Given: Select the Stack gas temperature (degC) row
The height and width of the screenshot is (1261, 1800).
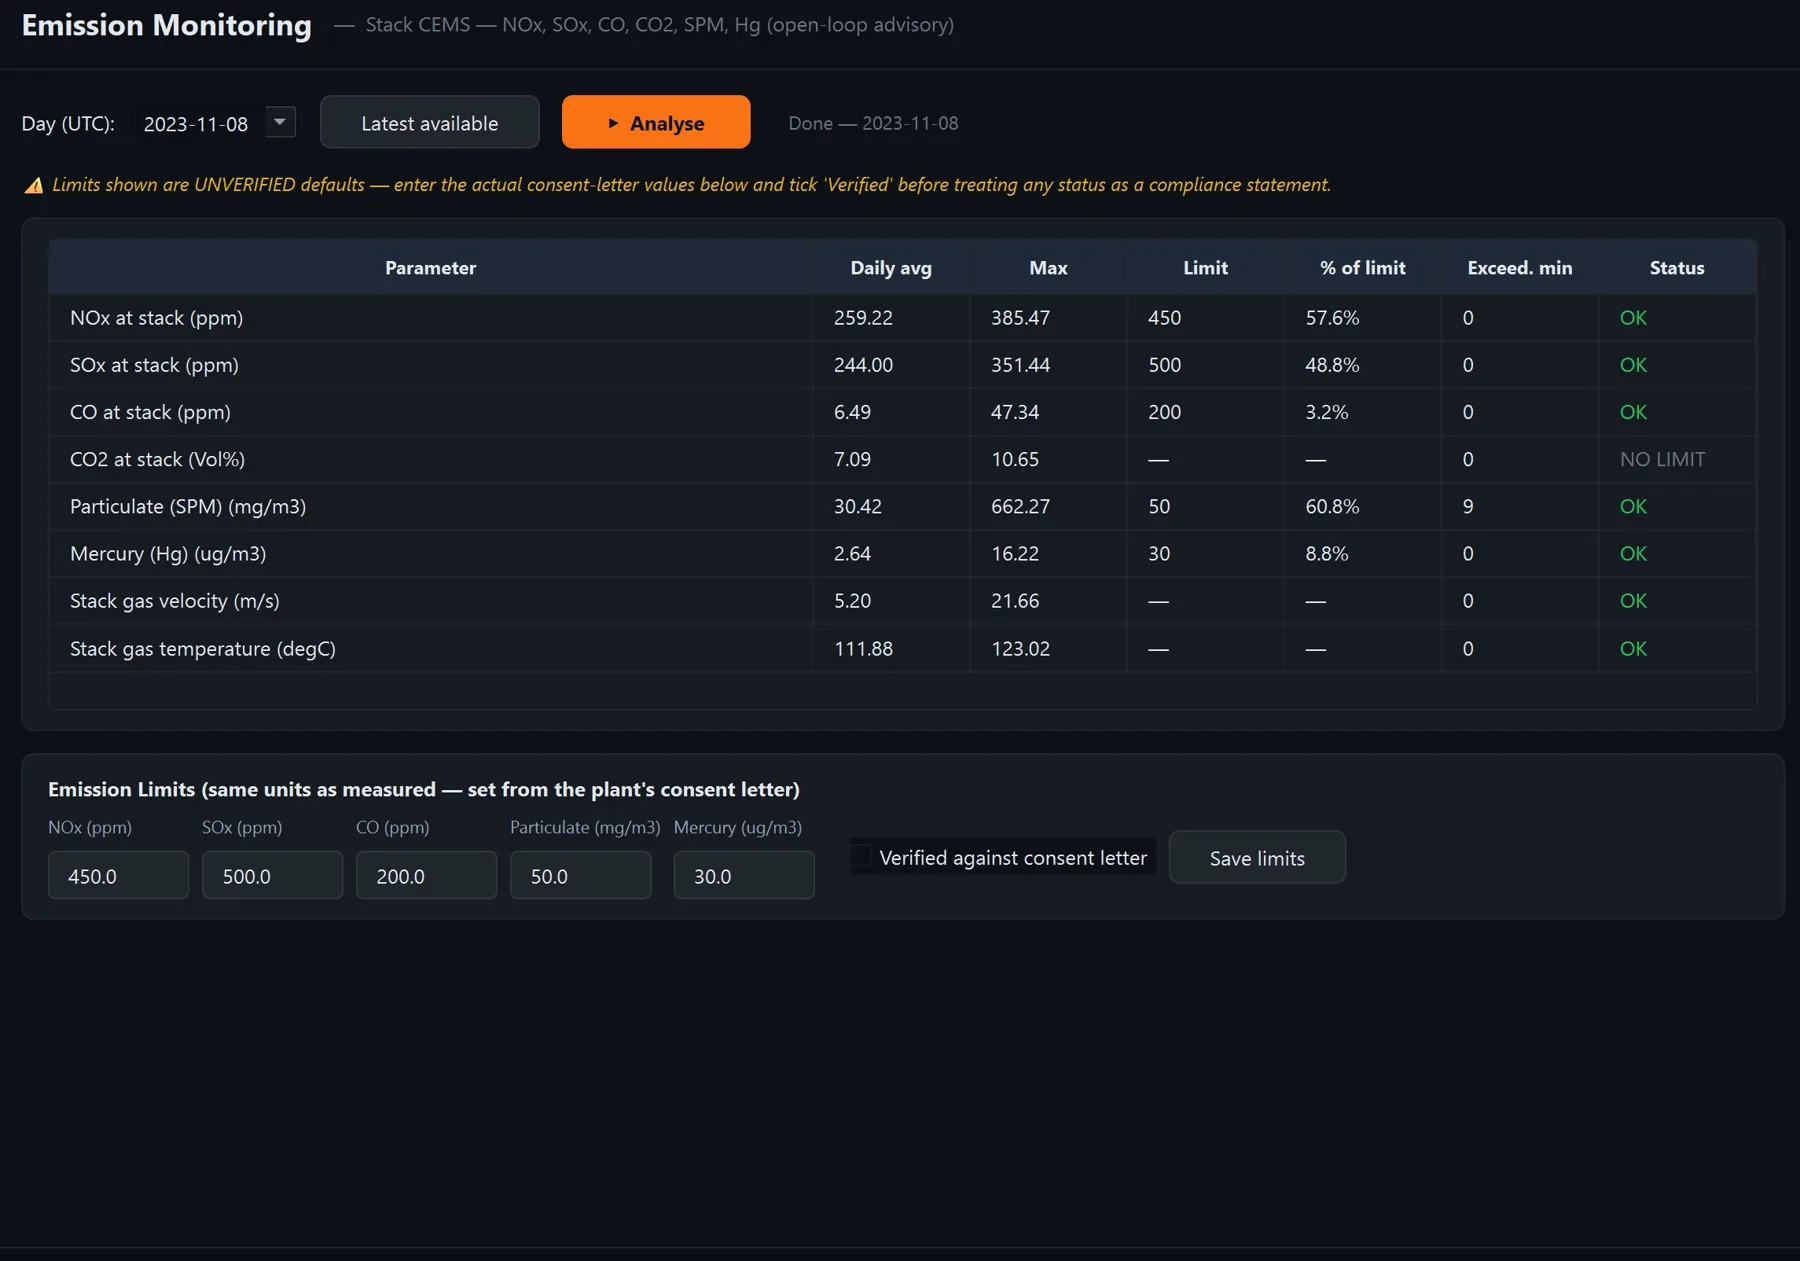Looking at the screenshot, I should tap(902, 648).
